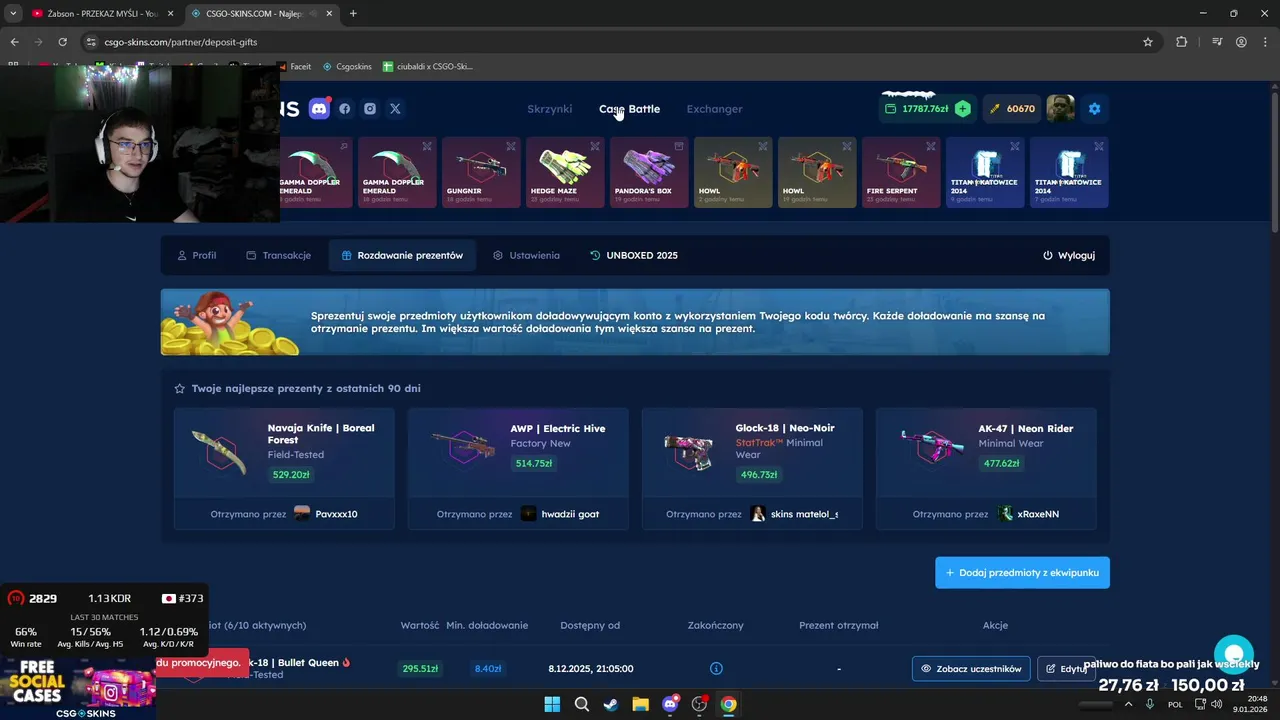Open the Windows Start menu

point(552,704)
